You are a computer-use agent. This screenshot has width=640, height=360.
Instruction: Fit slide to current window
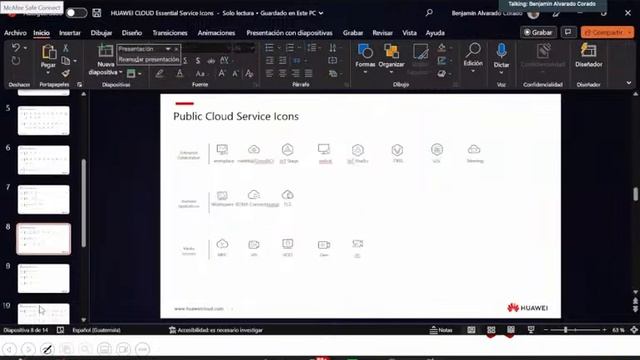pos(634,330)
